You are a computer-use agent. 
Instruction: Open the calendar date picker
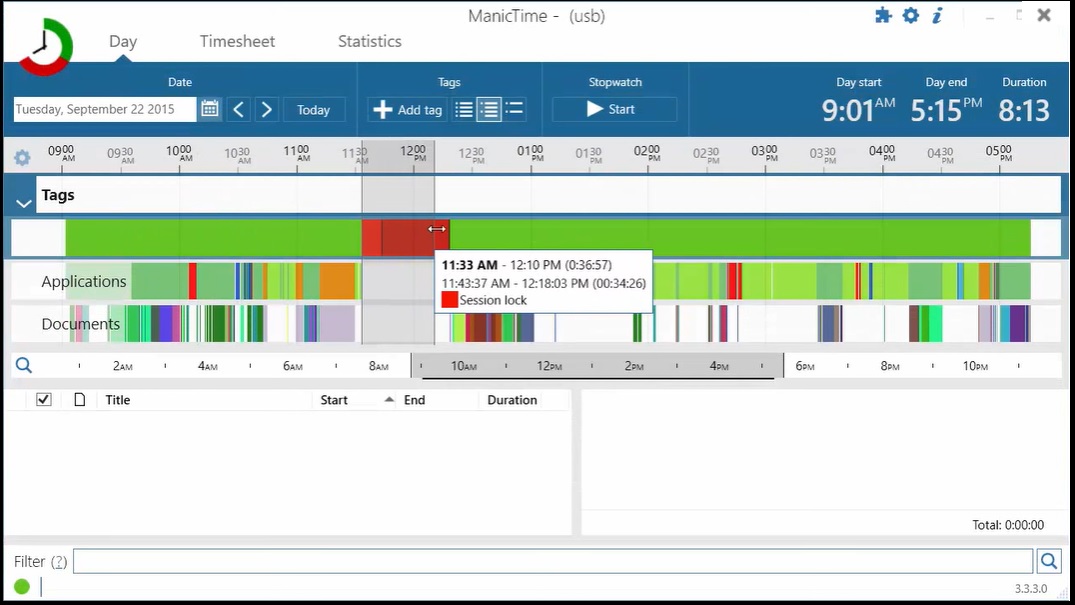click(210, 109)
